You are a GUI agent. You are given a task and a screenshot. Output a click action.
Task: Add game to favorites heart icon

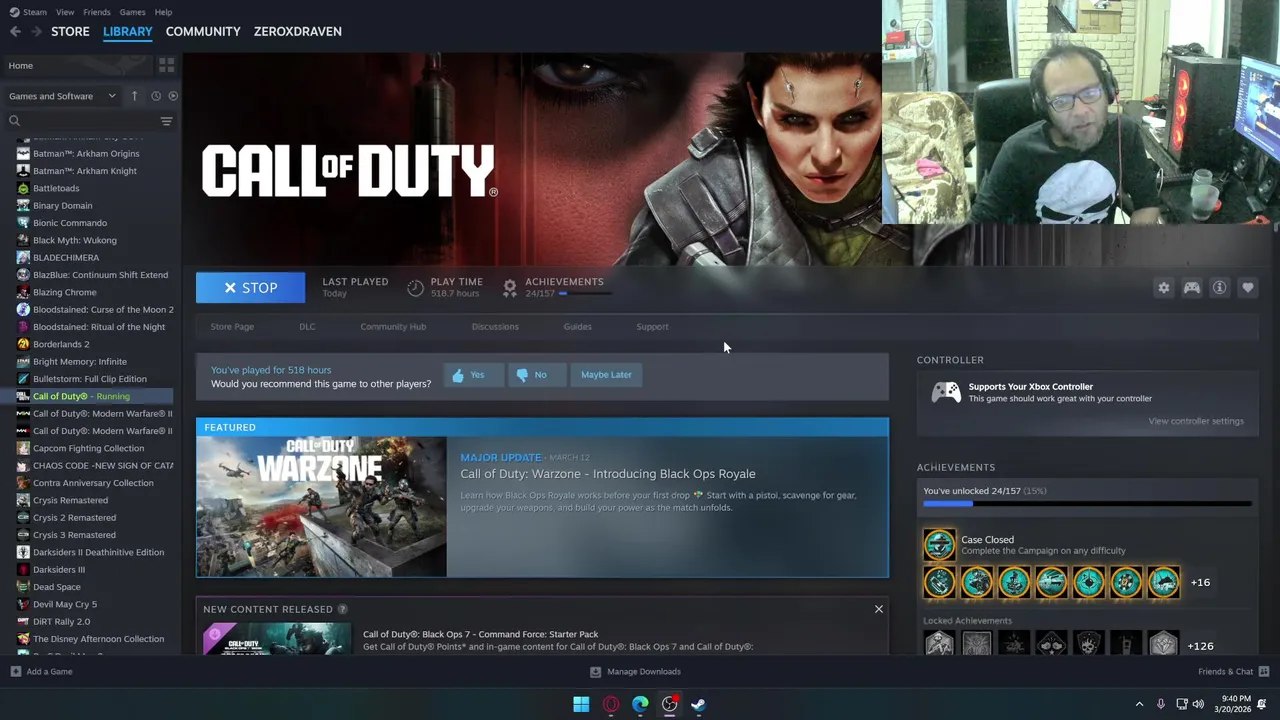[x=1248, y=288]
